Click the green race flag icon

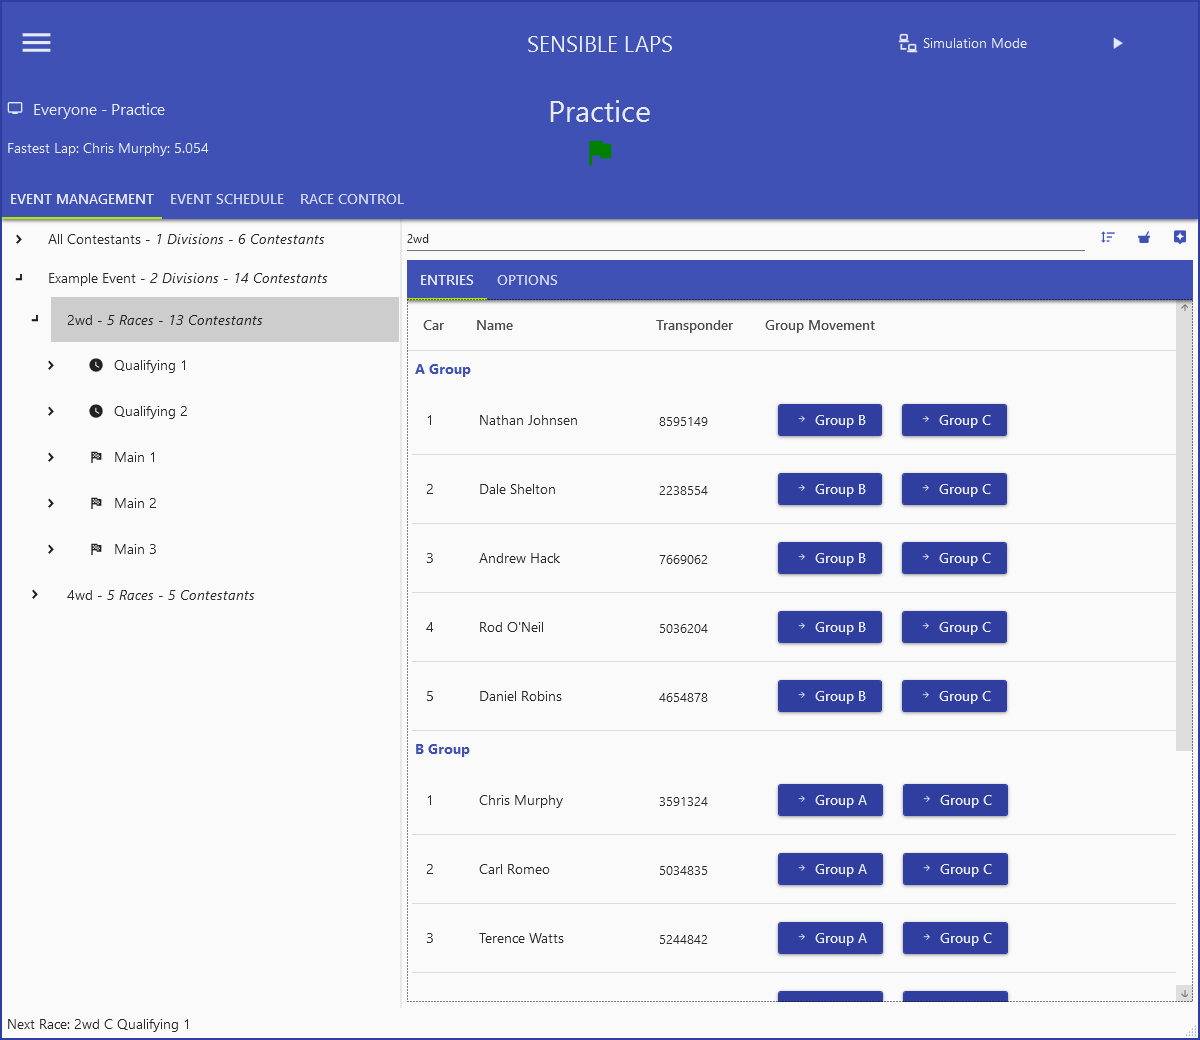[600, 153]
